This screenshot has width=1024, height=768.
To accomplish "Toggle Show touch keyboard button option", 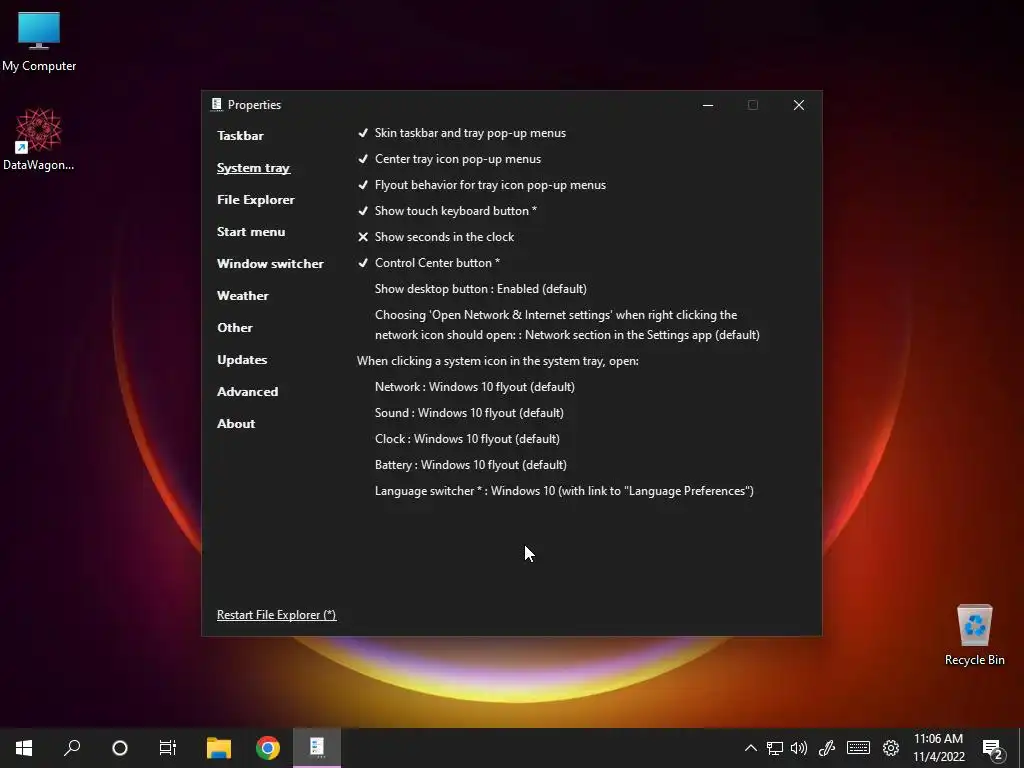I will [447, 211].
